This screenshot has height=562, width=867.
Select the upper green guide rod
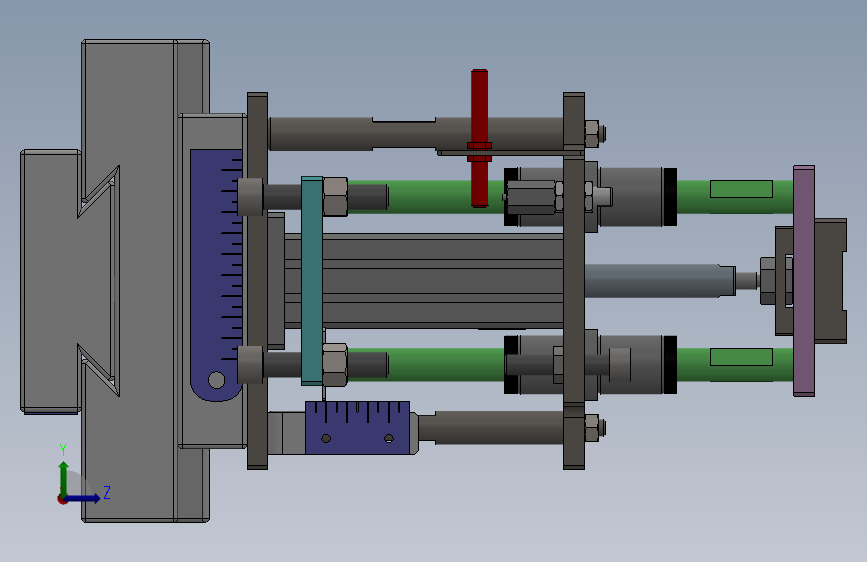click(426, 196)
